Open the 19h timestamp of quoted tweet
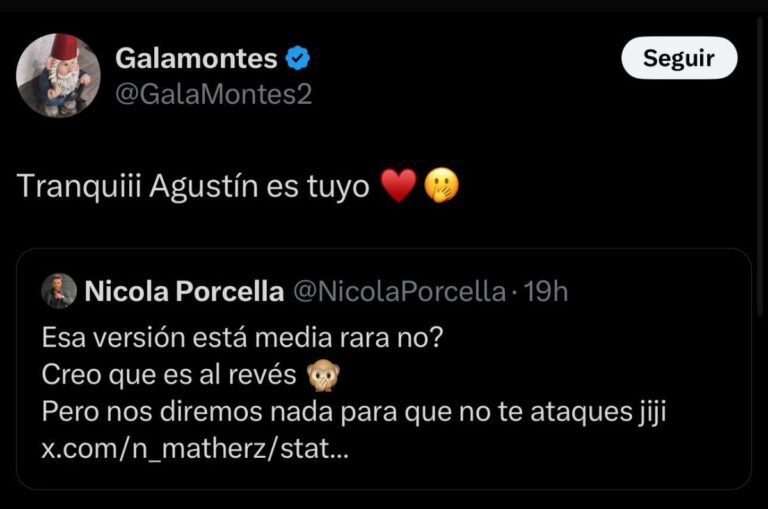 546,292
